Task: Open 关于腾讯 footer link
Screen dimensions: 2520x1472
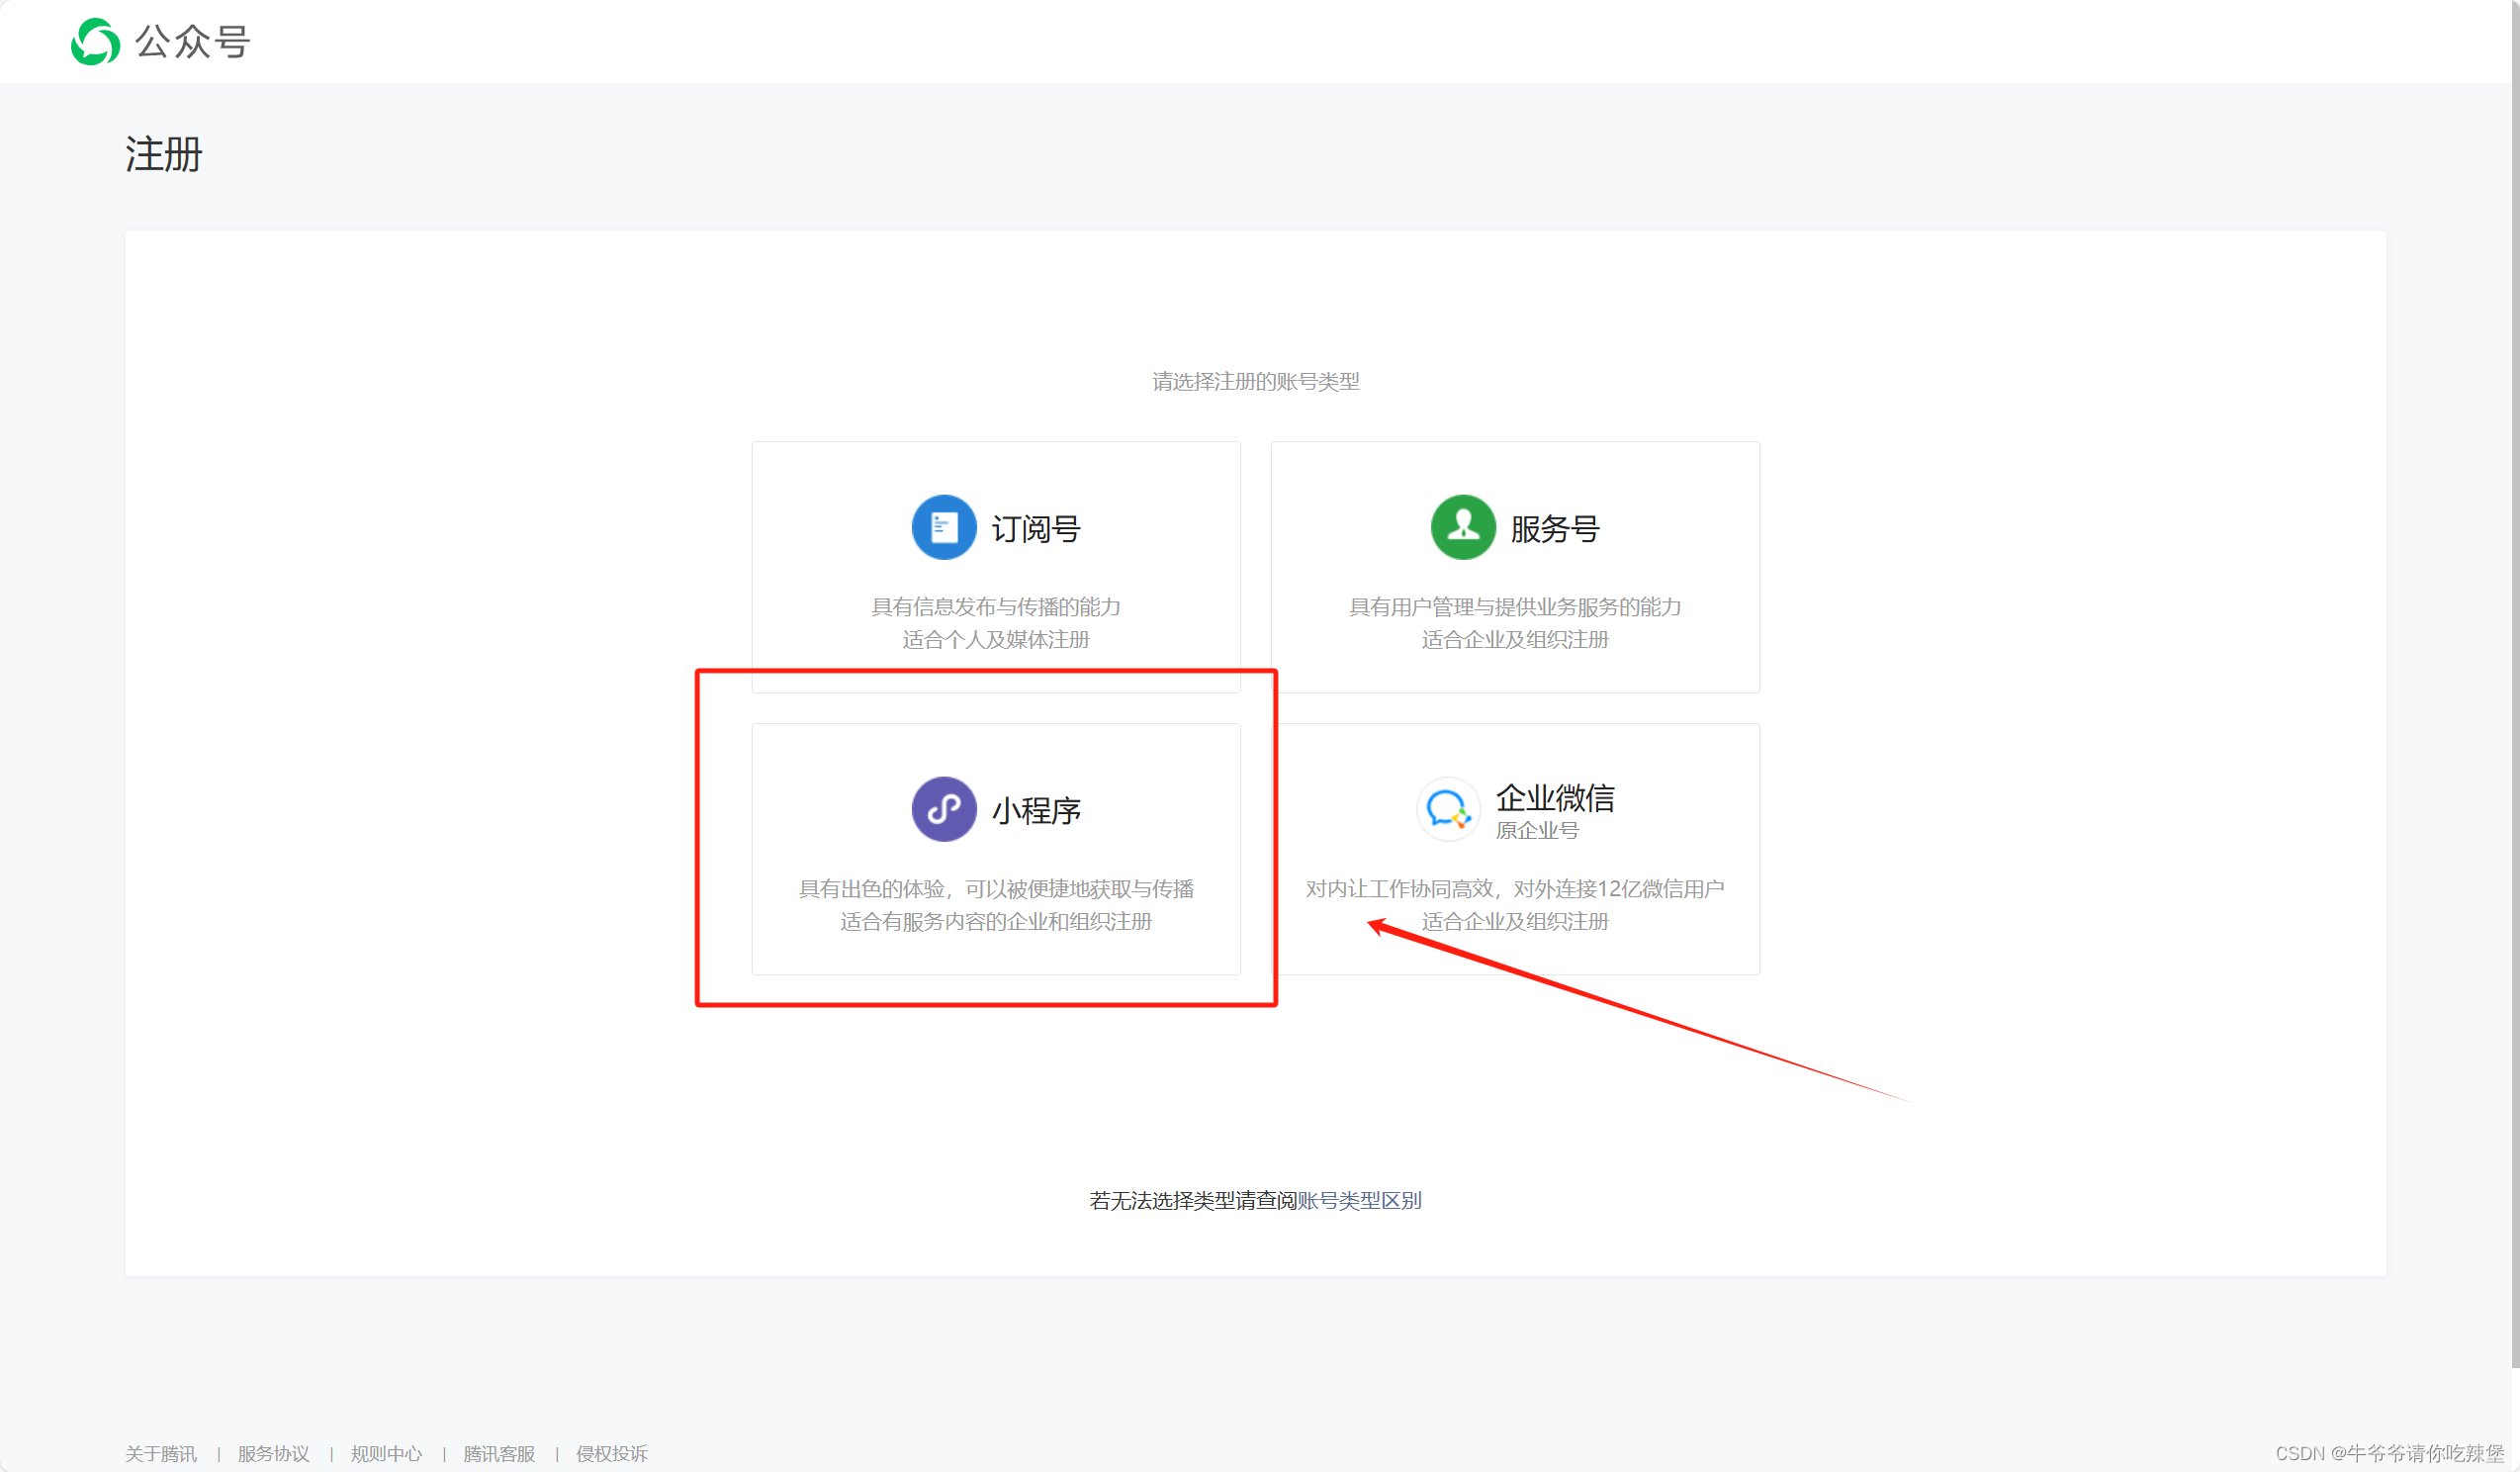Action: click(161, 1453)
